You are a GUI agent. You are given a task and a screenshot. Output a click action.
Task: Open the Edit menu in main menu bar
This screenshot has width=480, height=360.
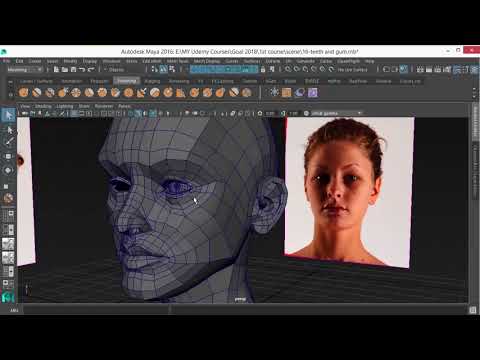(20, 61)
